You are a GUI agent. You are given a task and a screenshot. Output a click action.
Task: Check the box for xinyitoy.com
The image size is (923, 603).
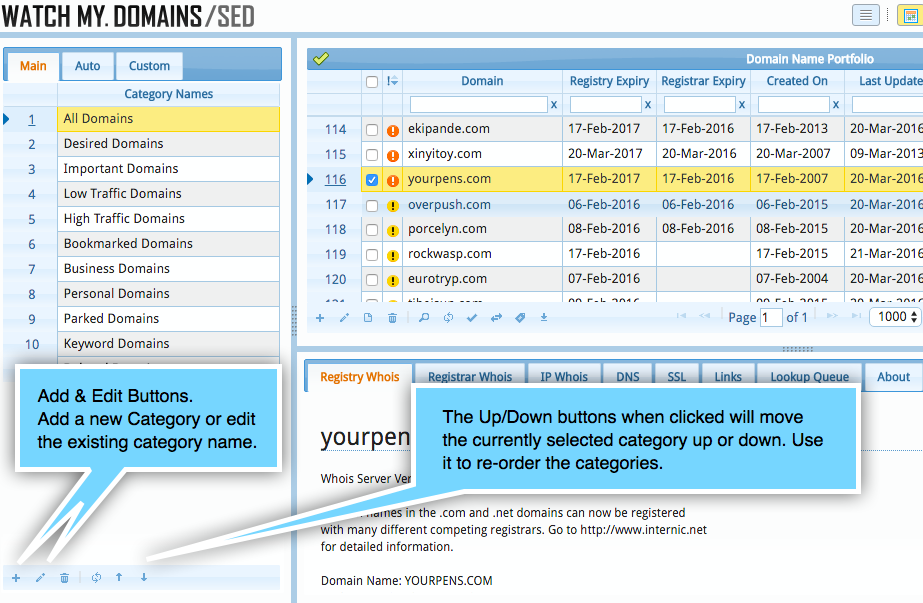(x=371, y=155)
